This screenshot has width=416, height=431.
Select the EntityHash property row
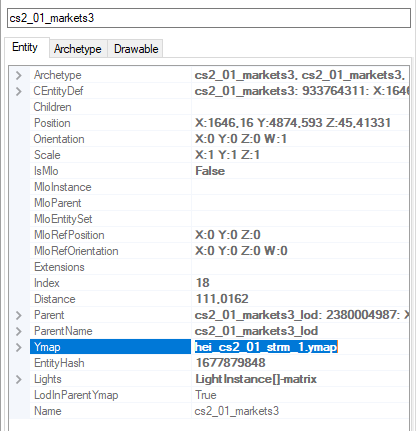[209, 363]
